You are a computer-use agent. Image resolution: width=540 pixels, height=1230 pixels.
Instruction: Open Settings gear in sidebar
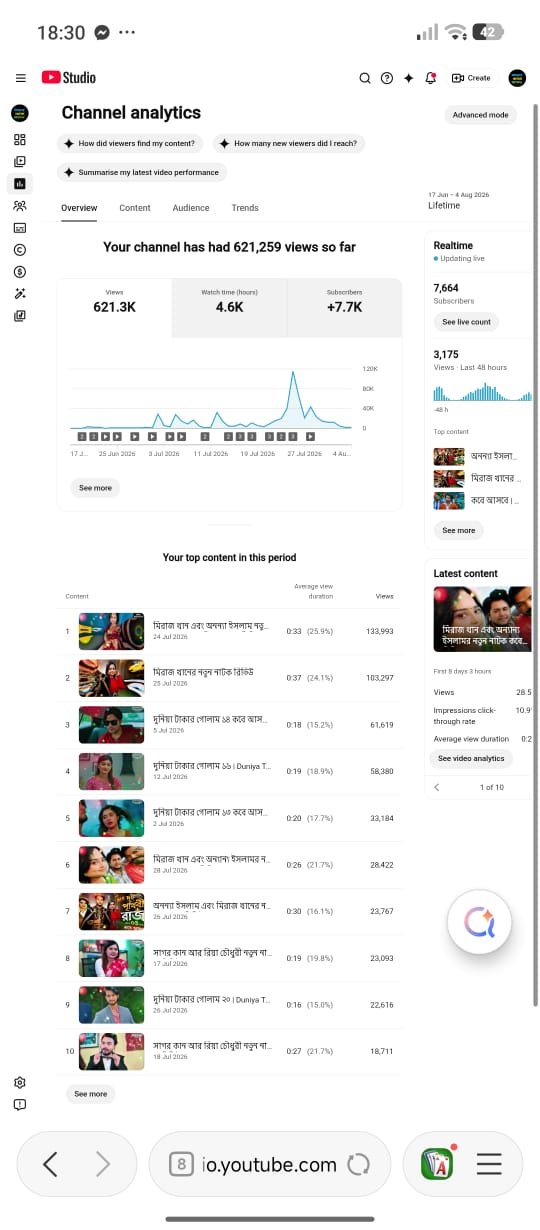point(19,1082)
